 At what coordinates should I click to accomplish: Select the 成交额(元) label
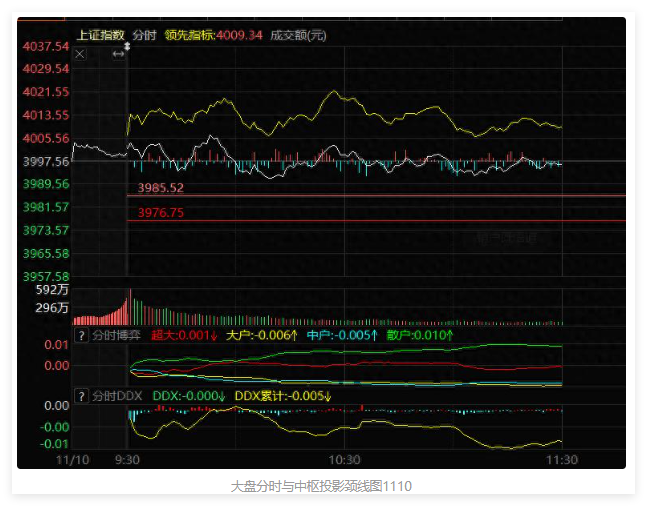(299, 35)
